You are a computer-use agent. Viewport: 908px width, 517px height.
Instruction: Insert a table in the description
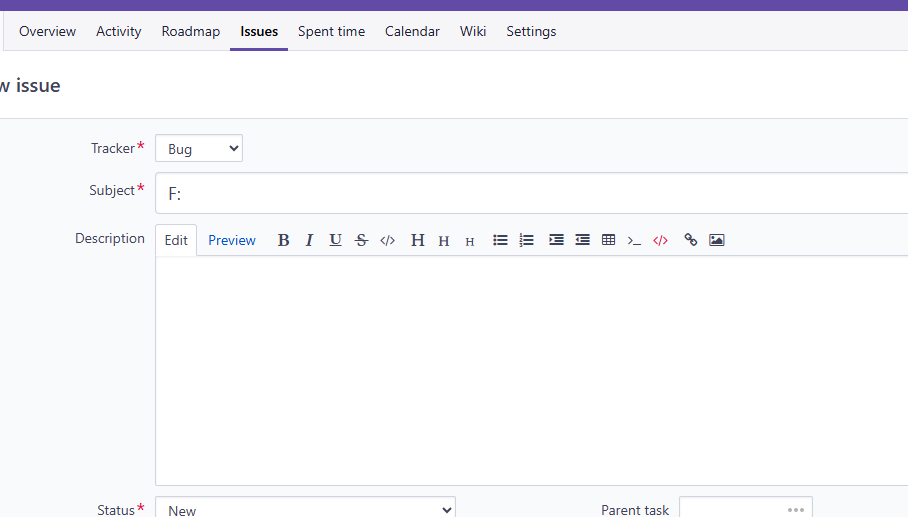[x=609, y=240]
